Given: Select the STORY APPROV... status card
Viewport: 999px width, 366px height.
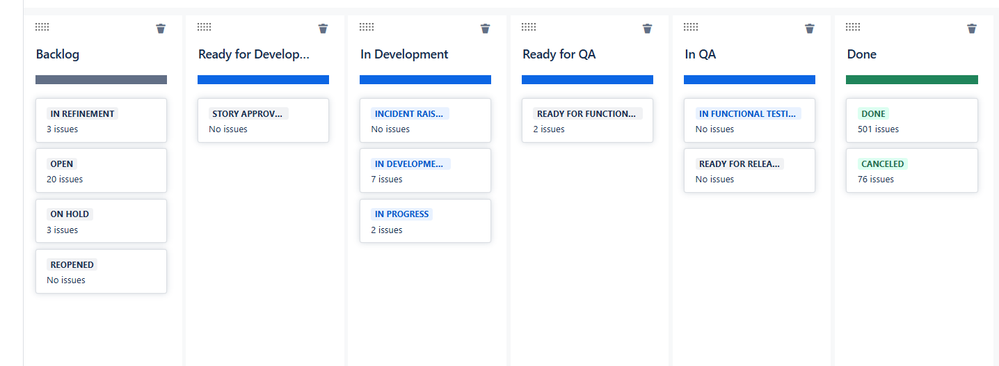Looking at the screenshot, I should pyautogui.click(x=263, y=121).
